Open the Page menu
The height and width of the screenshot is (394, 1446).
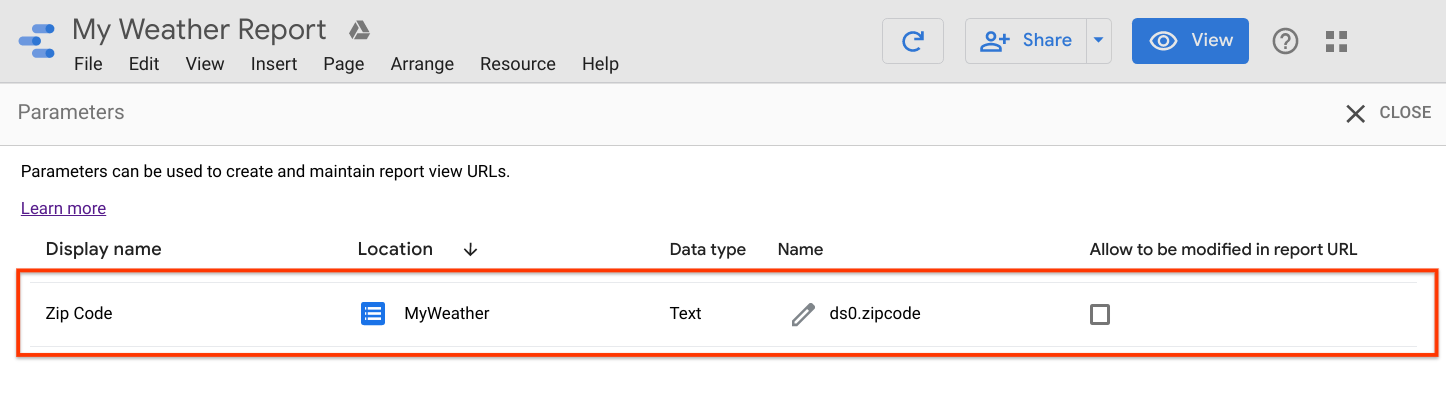coord(344,64)
